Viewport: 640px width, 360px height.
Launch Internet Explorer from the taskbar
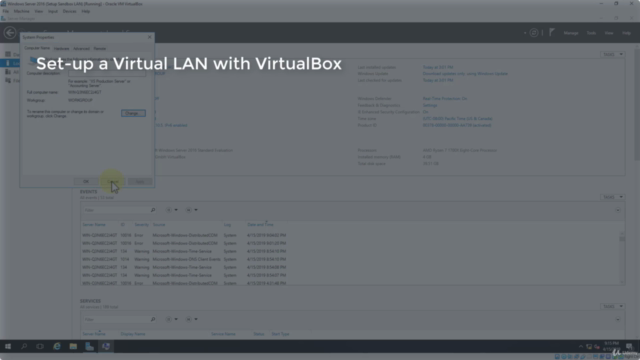click(x=57, y=347)
